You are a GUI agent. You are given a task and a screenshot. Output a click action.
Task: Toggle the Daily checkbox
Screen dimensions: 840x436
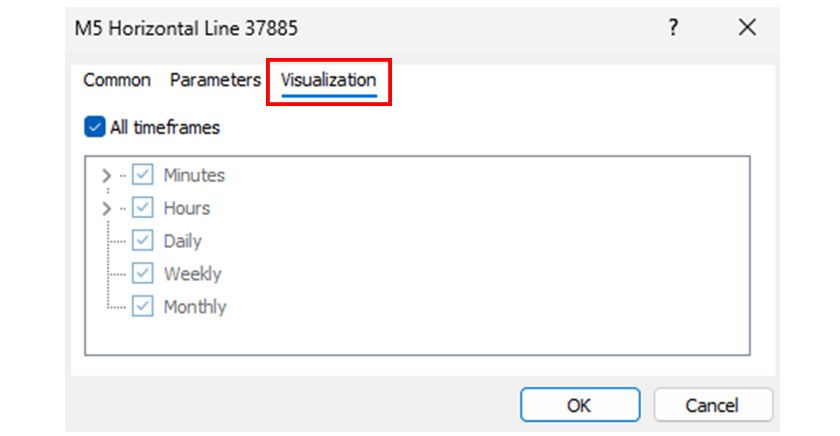143,241
